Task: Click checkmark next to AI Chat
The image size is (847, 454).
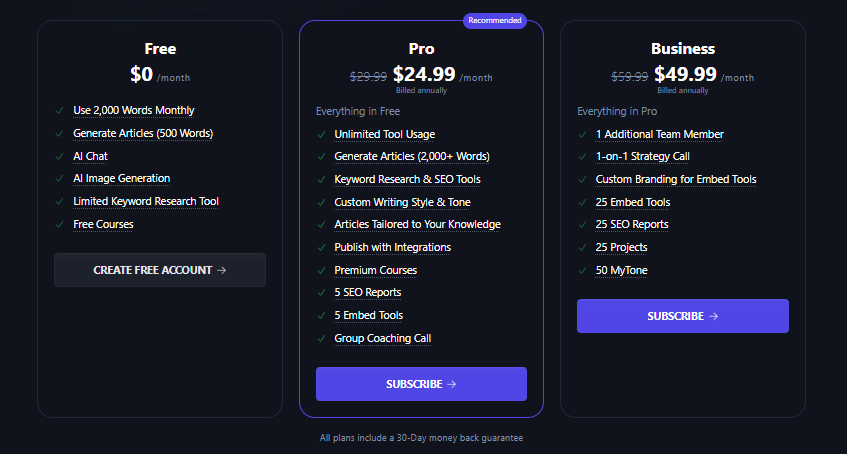Action: (x=59, y=156)
